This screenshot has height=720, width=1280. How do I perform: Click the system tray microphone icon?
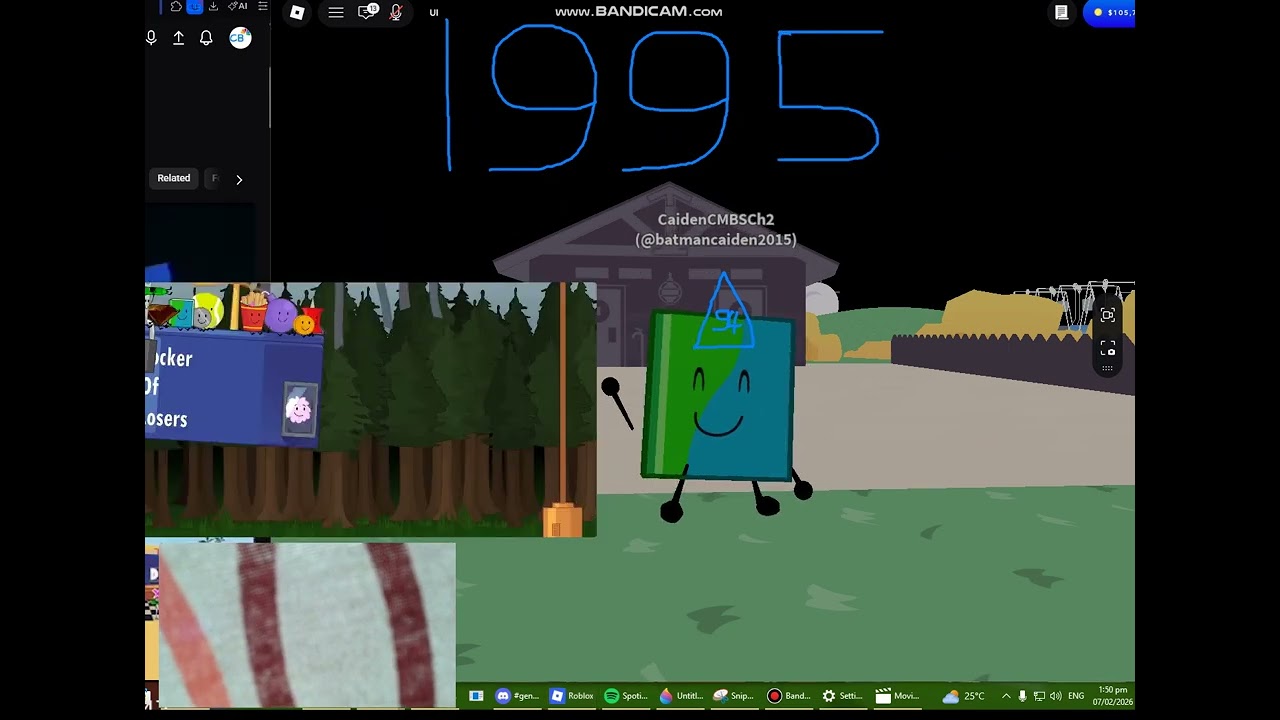(1022, 696)
